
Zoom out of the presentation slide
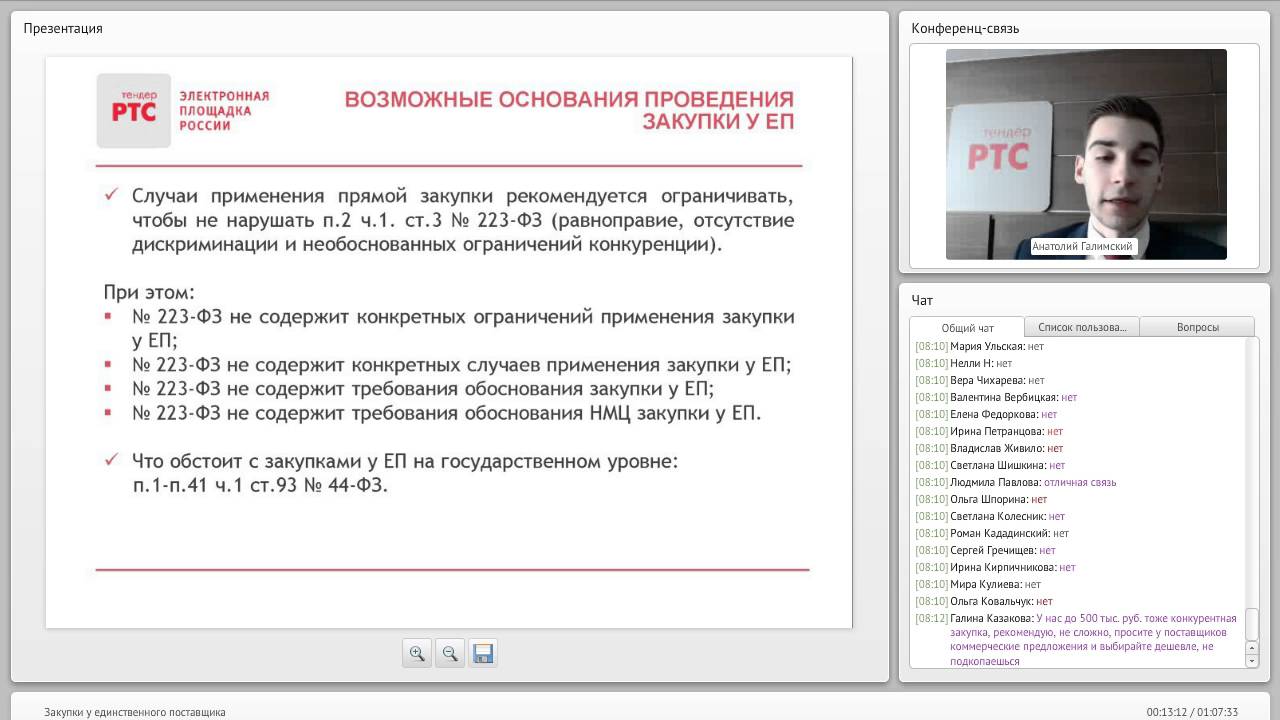450,653
